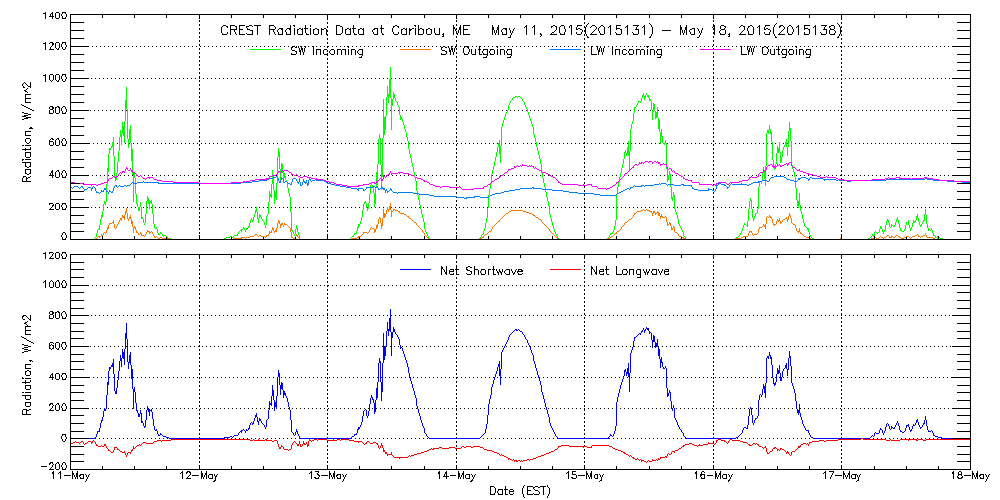
Task: Click the CREST Radiation Data chart title
Action: (x=530, y=31)
